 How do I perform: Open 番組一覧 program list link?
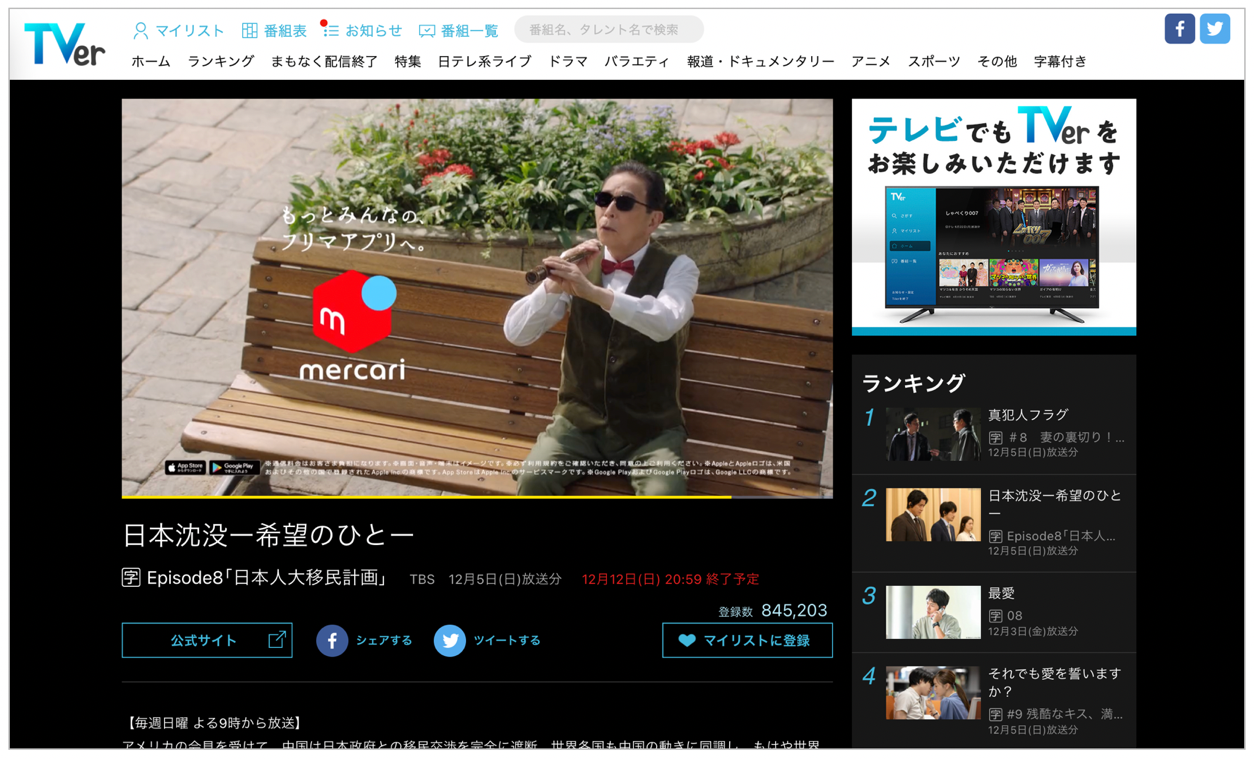[x=458, y=31]
